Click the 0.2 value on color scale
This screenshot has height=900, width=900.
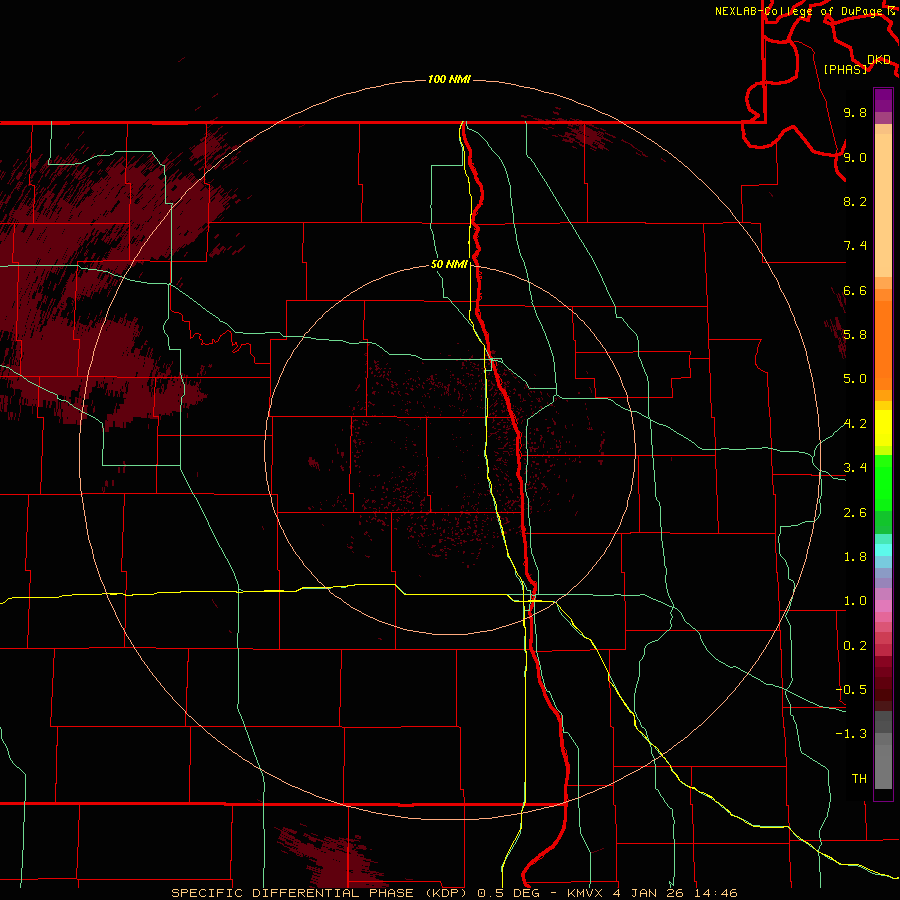[855, 646]
